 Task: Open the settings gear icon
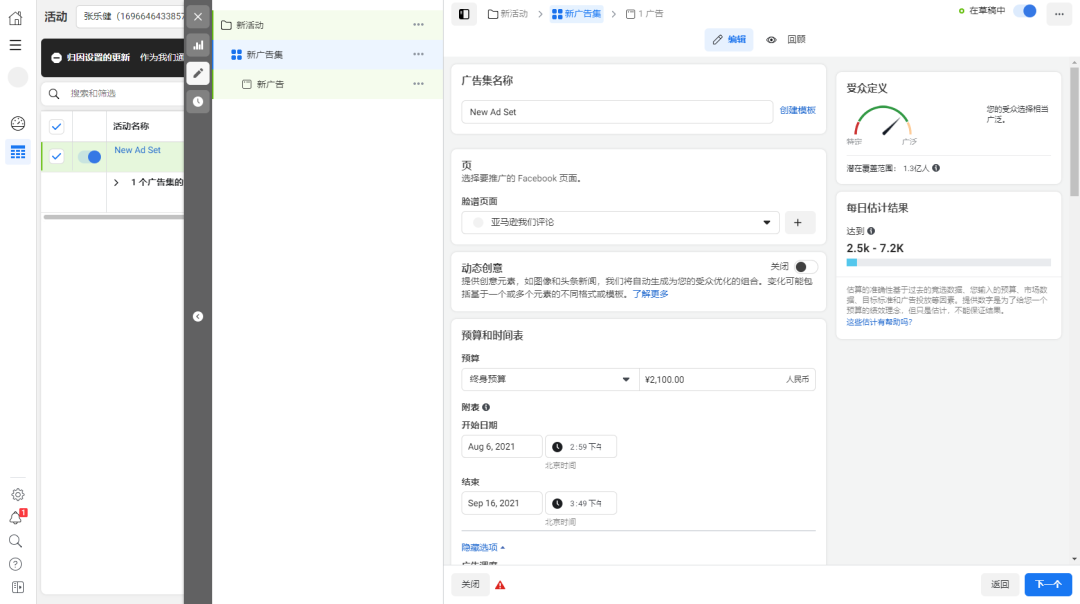(x=15, y=494)
